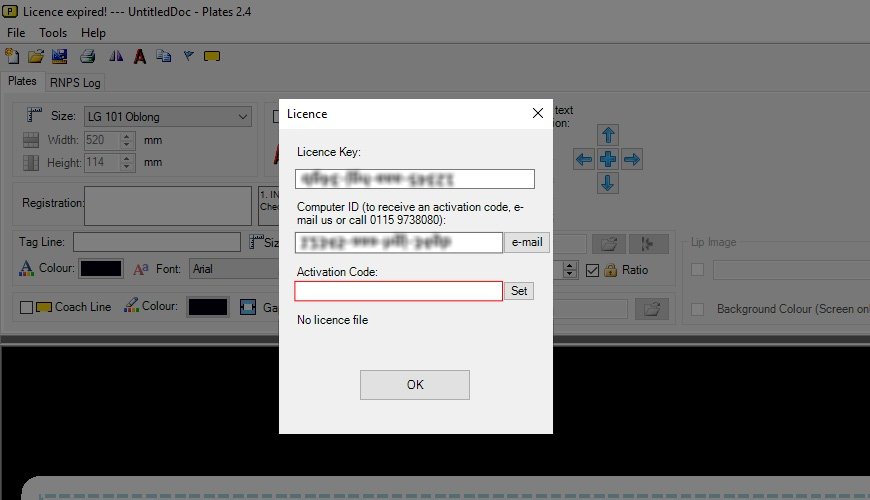Click the yellow plate toolbar icon

[x=212, y=56]
